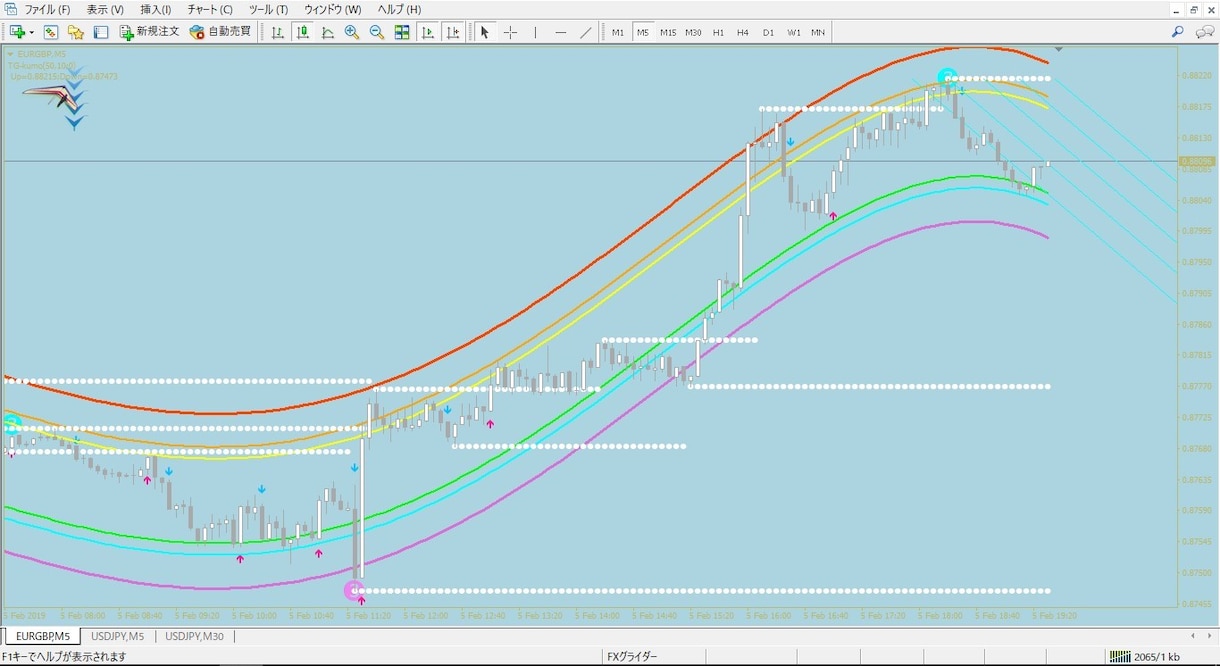Select the horizontal line drawing tool

561,32
